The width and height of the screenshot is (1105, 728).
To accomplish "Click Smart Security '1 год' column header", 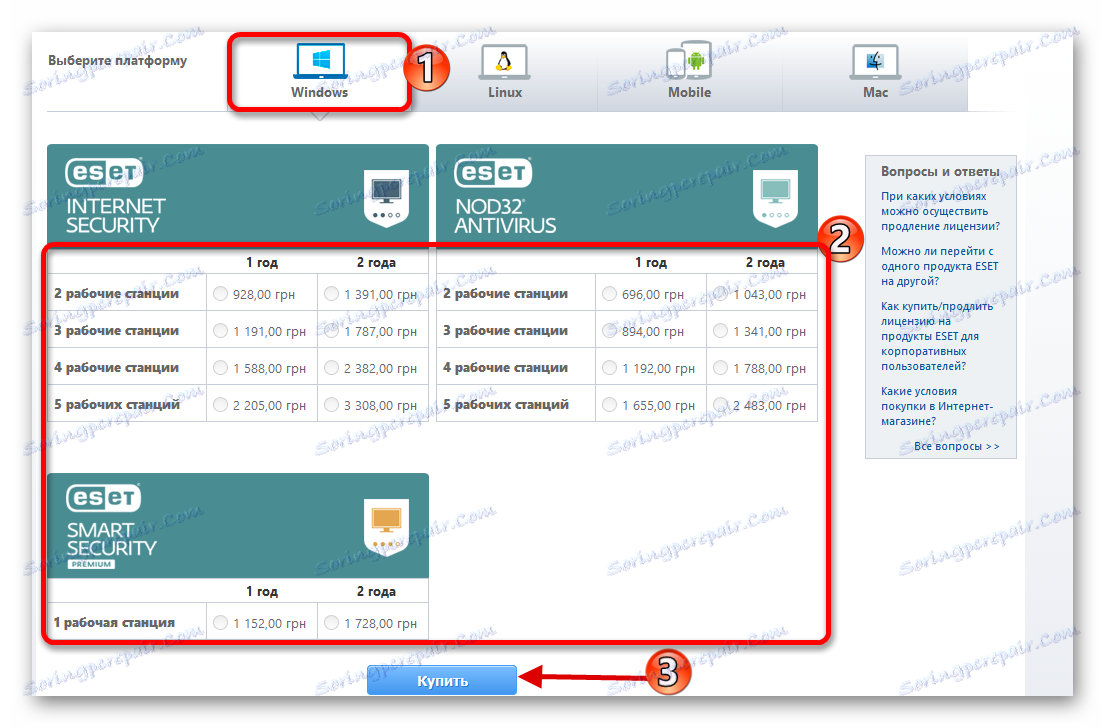I will pyautogui.click(x=261, y=592).
